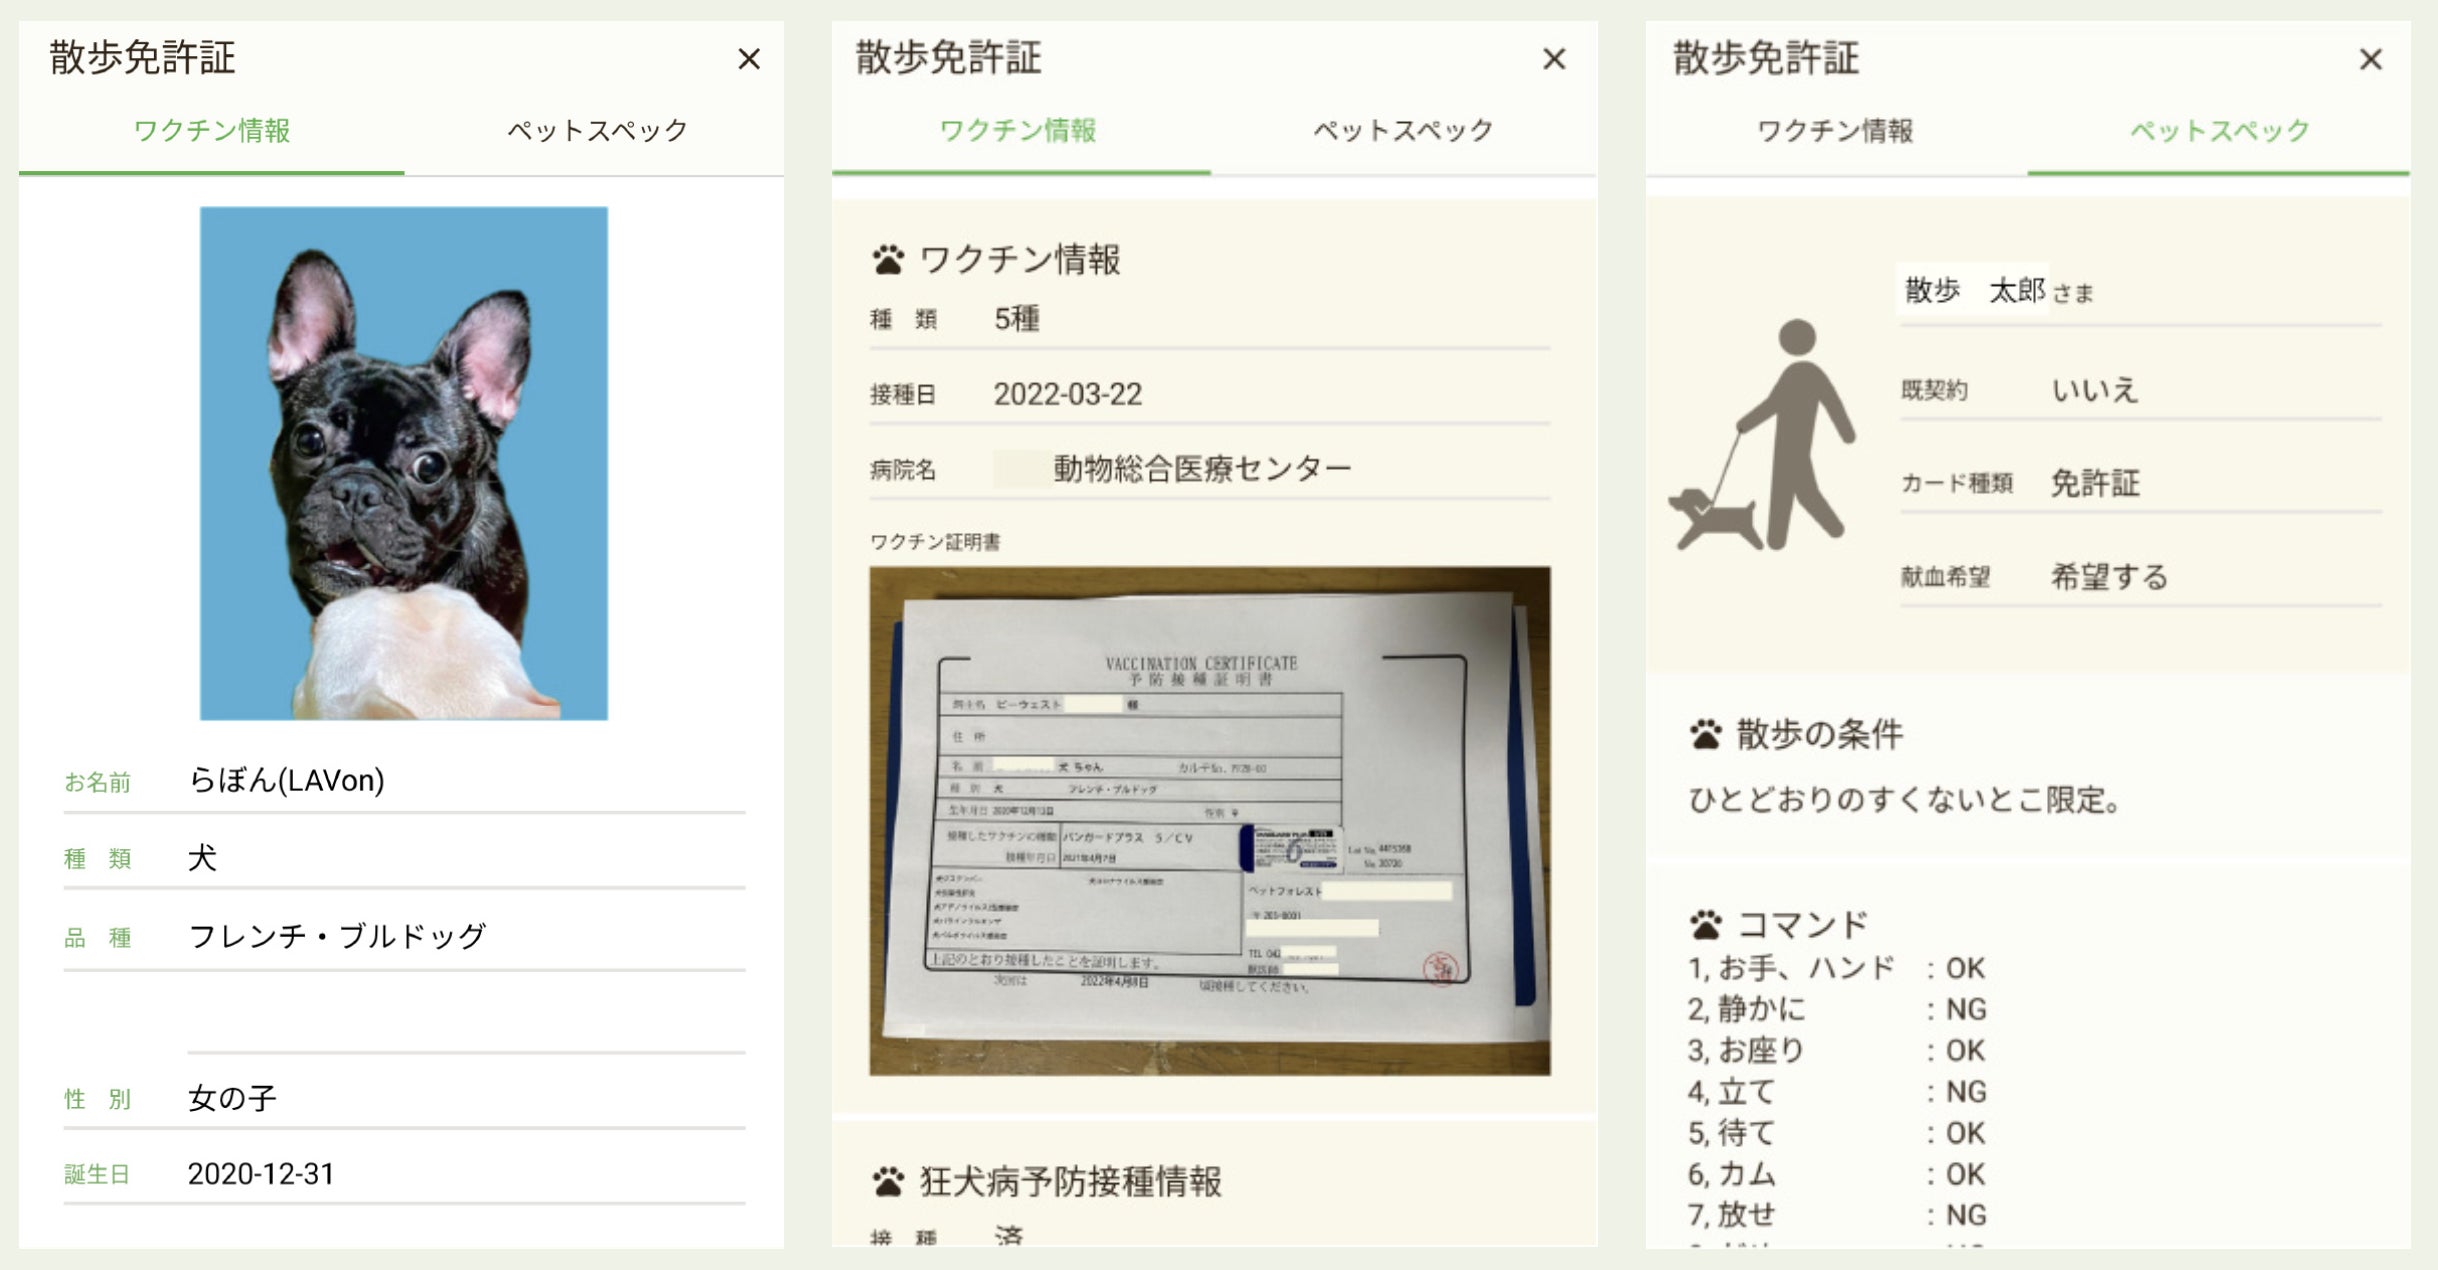Switch to ペットスペック tab in left panel
Screen dimensions: 2438x1270
point(597,131)
